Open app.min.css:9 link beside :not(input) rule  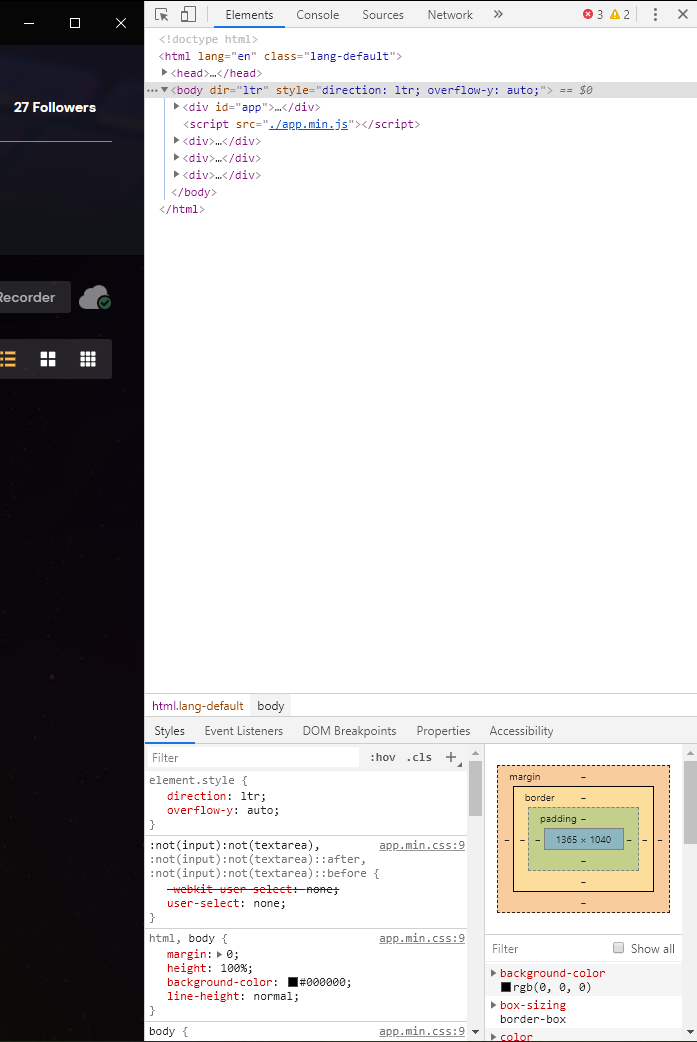(422, 845)
